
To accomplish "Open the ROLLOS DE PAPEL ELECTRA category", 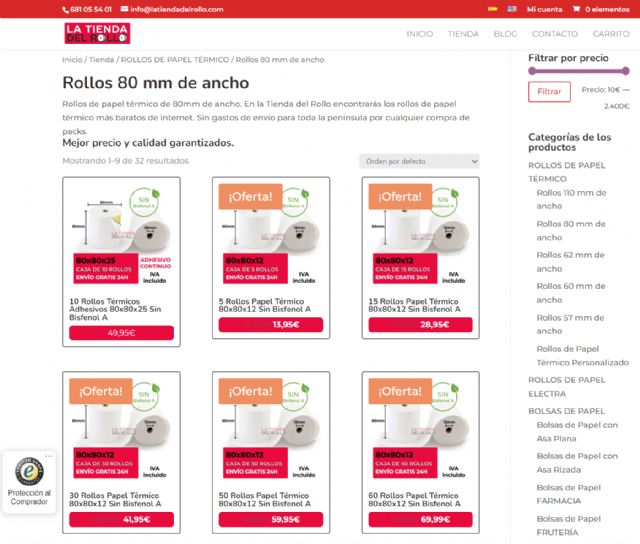I will point(566,387).
